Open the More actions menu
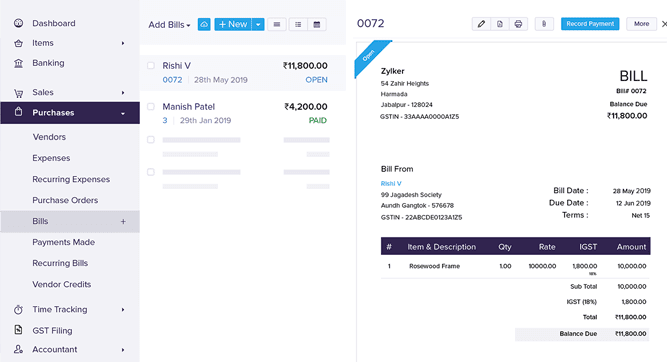This screenshot has height=362, width=667. [641, 24]
